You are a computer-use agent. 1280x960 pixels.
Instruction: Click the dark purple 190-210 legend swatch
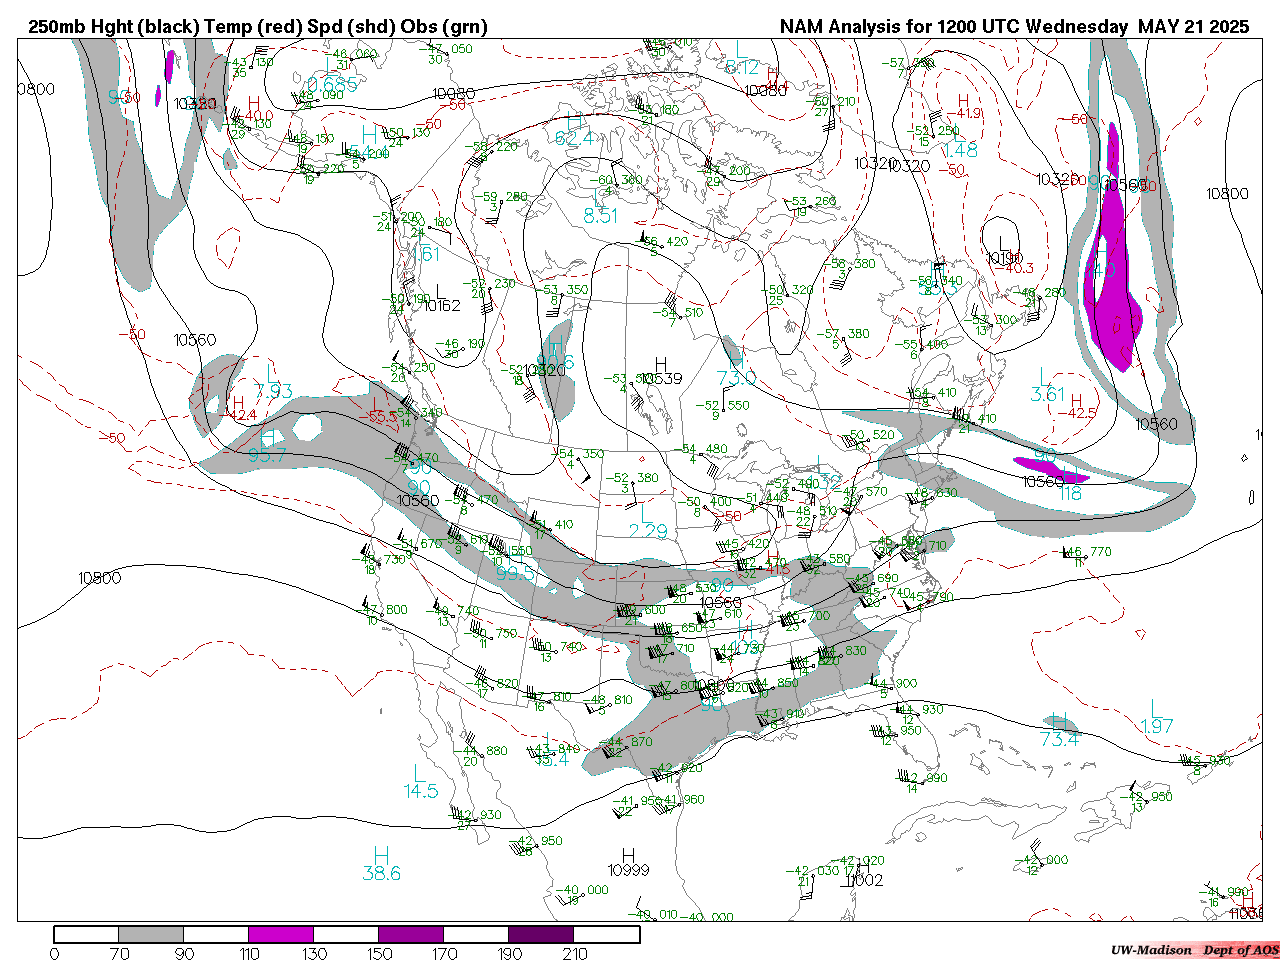point(541,934)
